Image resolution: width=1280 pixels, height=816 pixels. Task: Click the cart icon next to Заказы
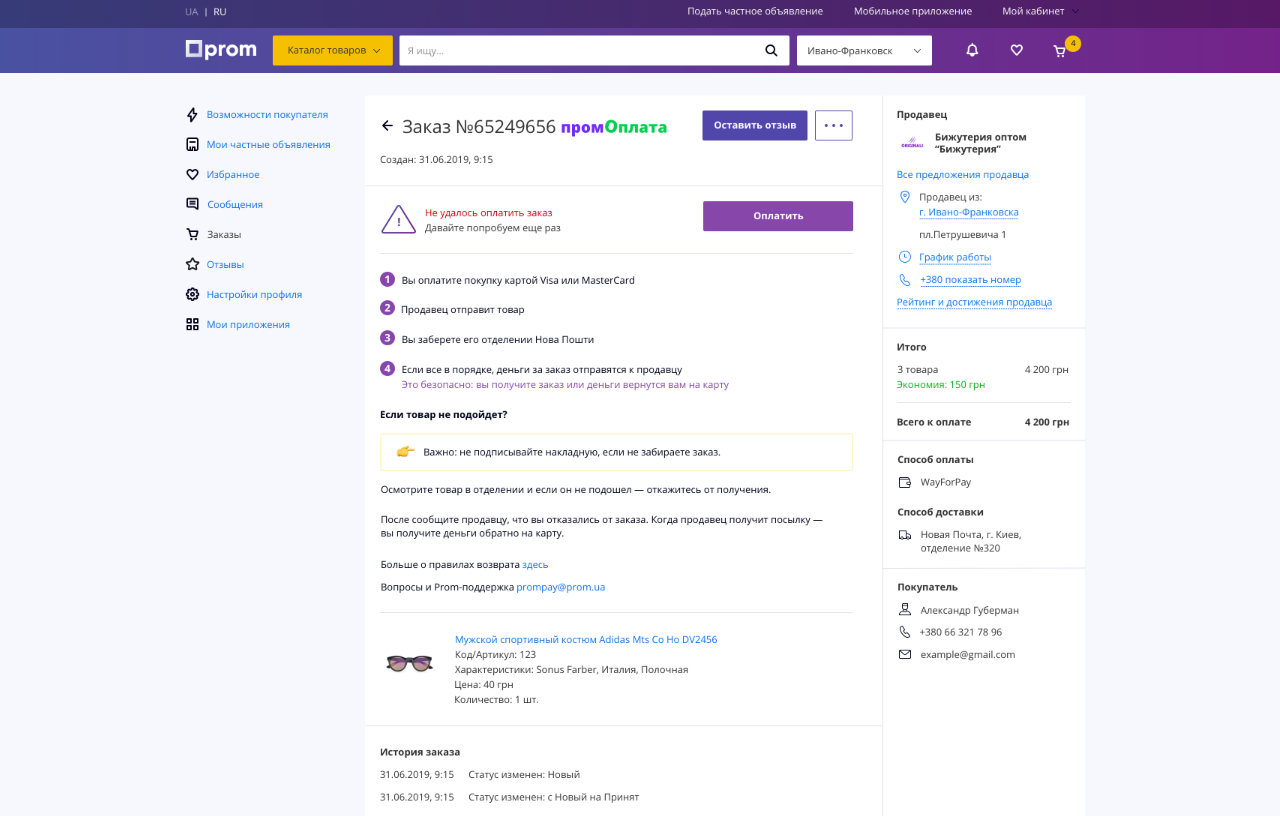point(192,234)
